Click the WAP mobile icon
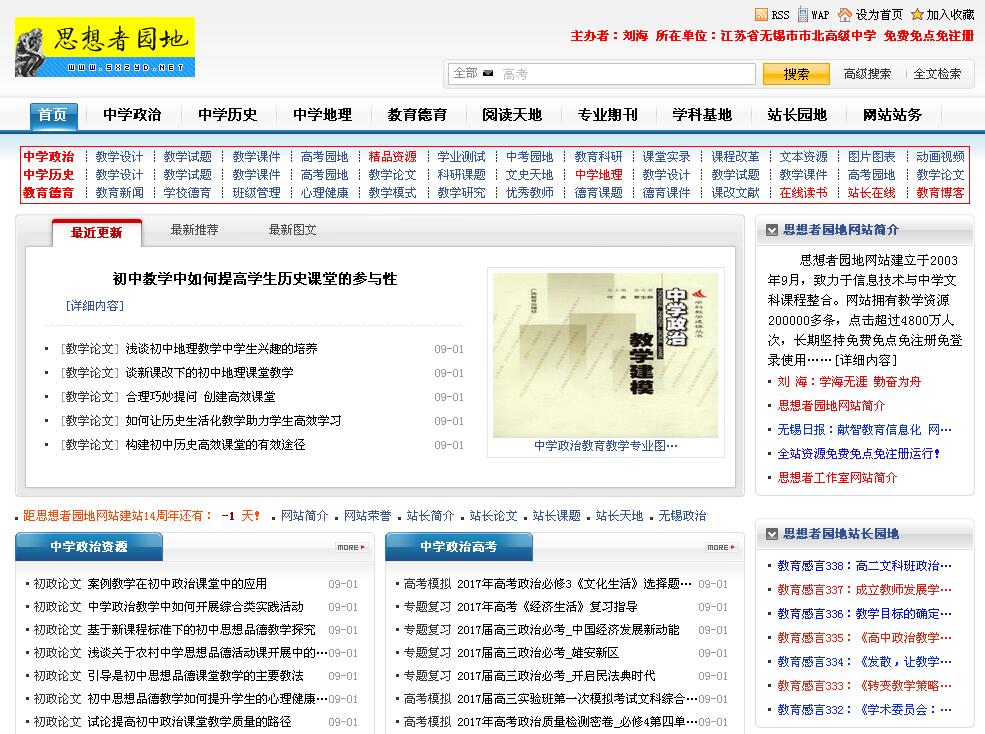Image resolution: width=985 pixels, height=734 pixels. tap(801, 15)
